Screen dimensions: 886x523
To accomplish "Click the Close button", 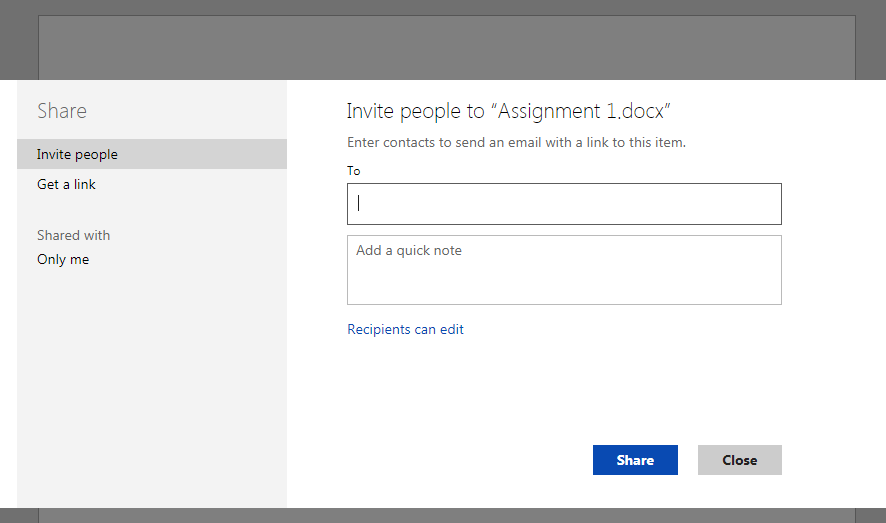I will pyautogui.click(x=740, y=460).
